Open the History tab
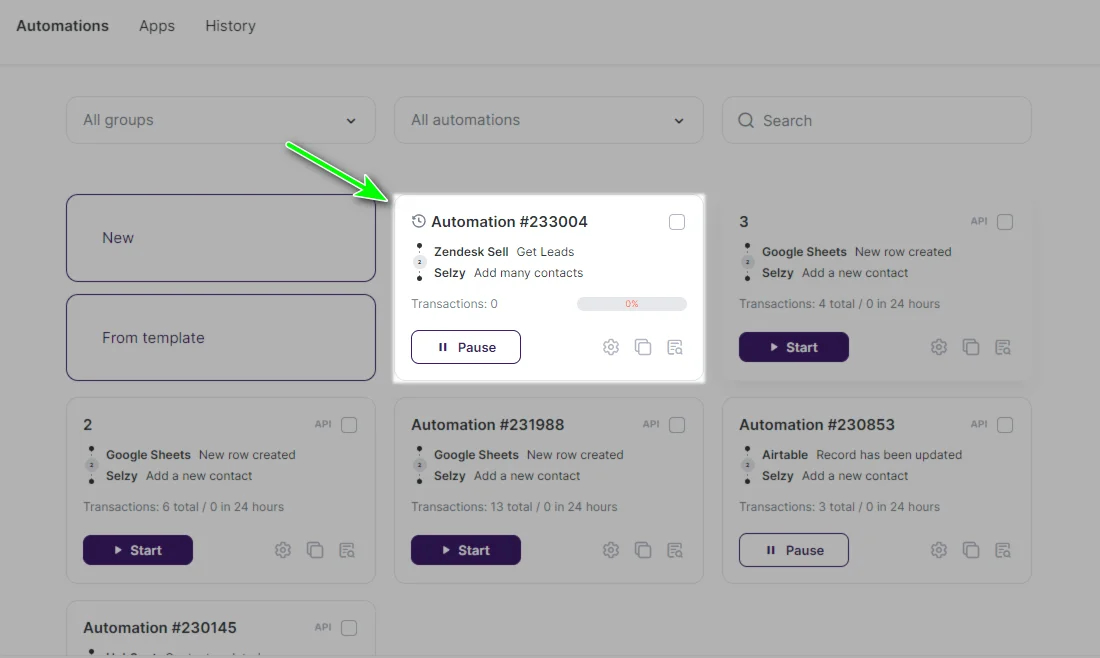This screenshot has width=1100, height=658. (230, 25)
